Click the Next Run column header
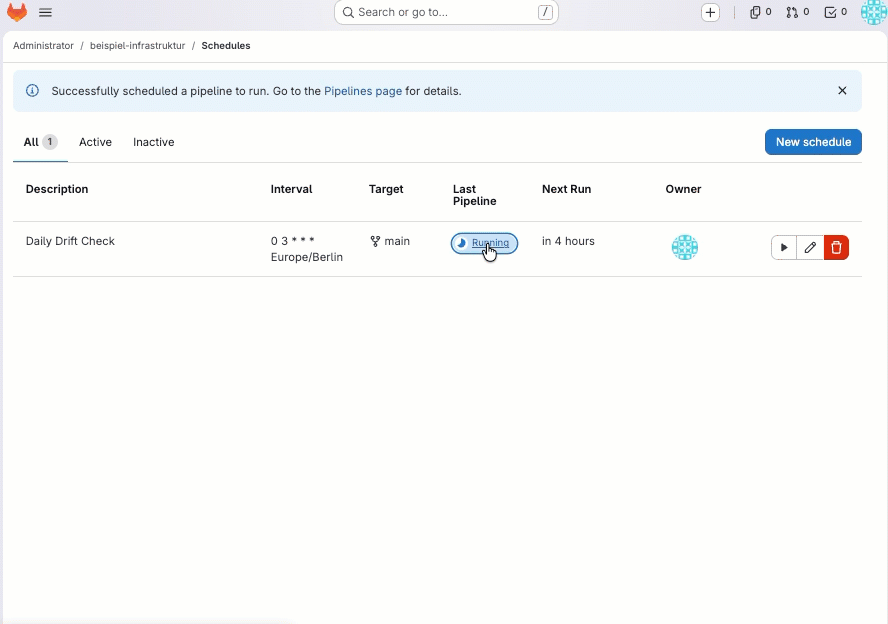This screenshot has height=624, width=888. pos(566,189)
